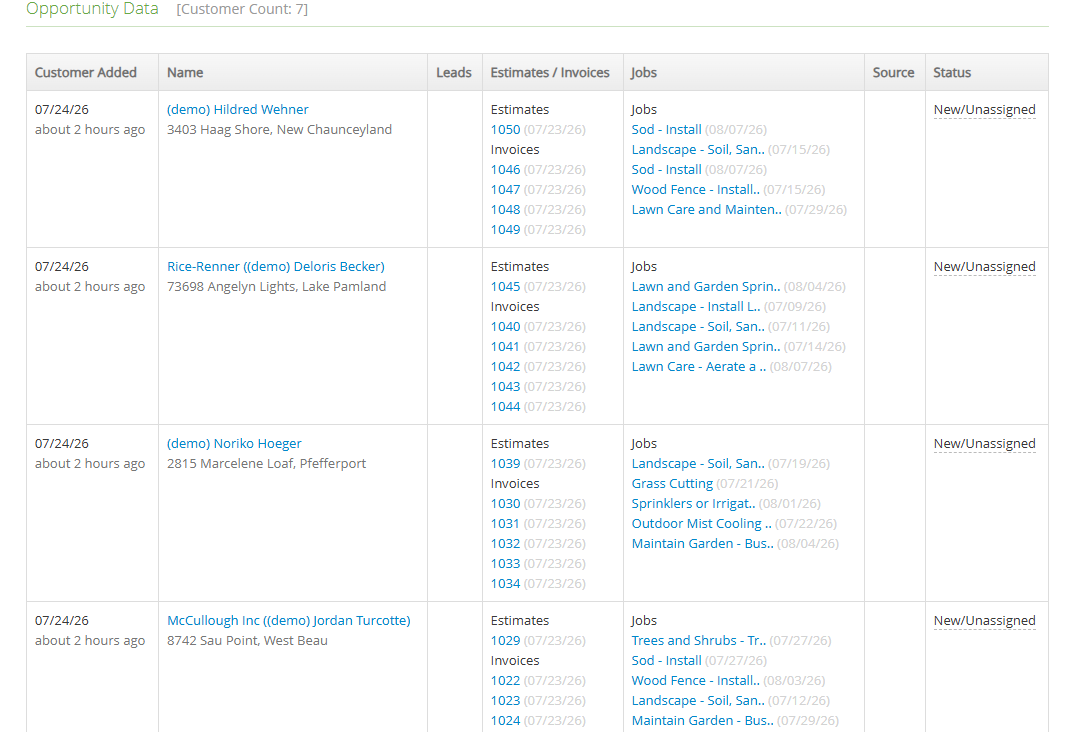This screenshot has width=1075, height=732.
Task: Change Jordan Turcotte's New/Unassigned status
Action: 985,620
